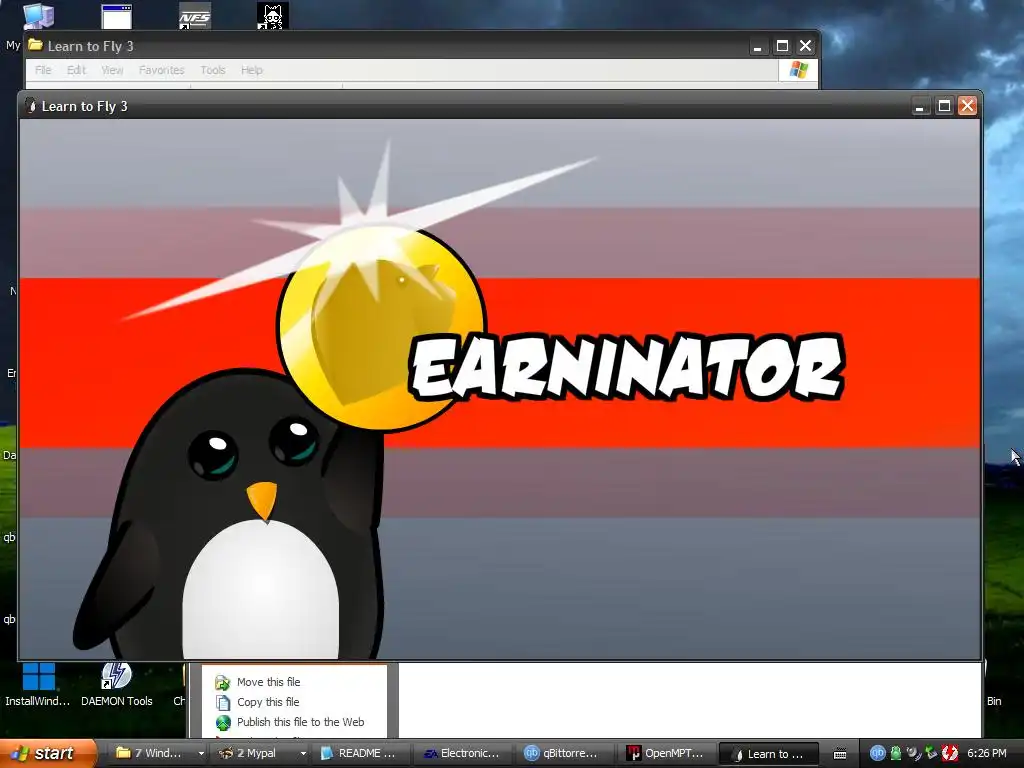Switch to qBittorrent taskbar button
The height and width of the screenshot is (768, 1024).
[566, 754]
